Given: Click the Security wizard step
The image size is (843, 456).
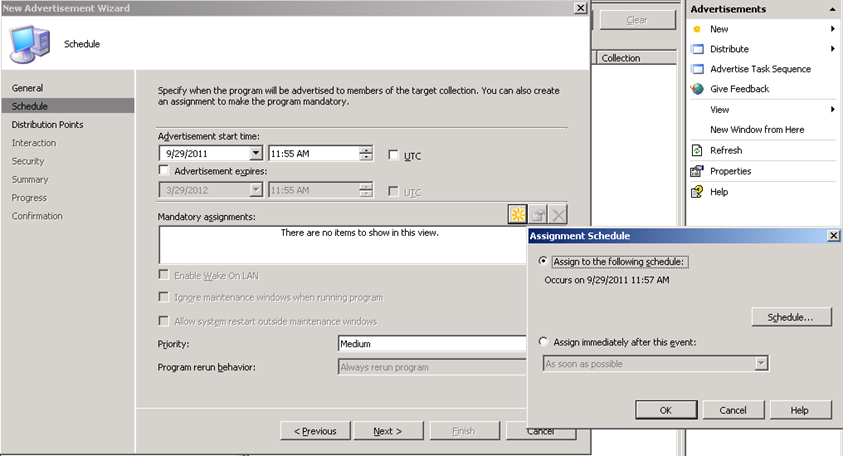Looking at the screenshot, I should pos(28,161).
